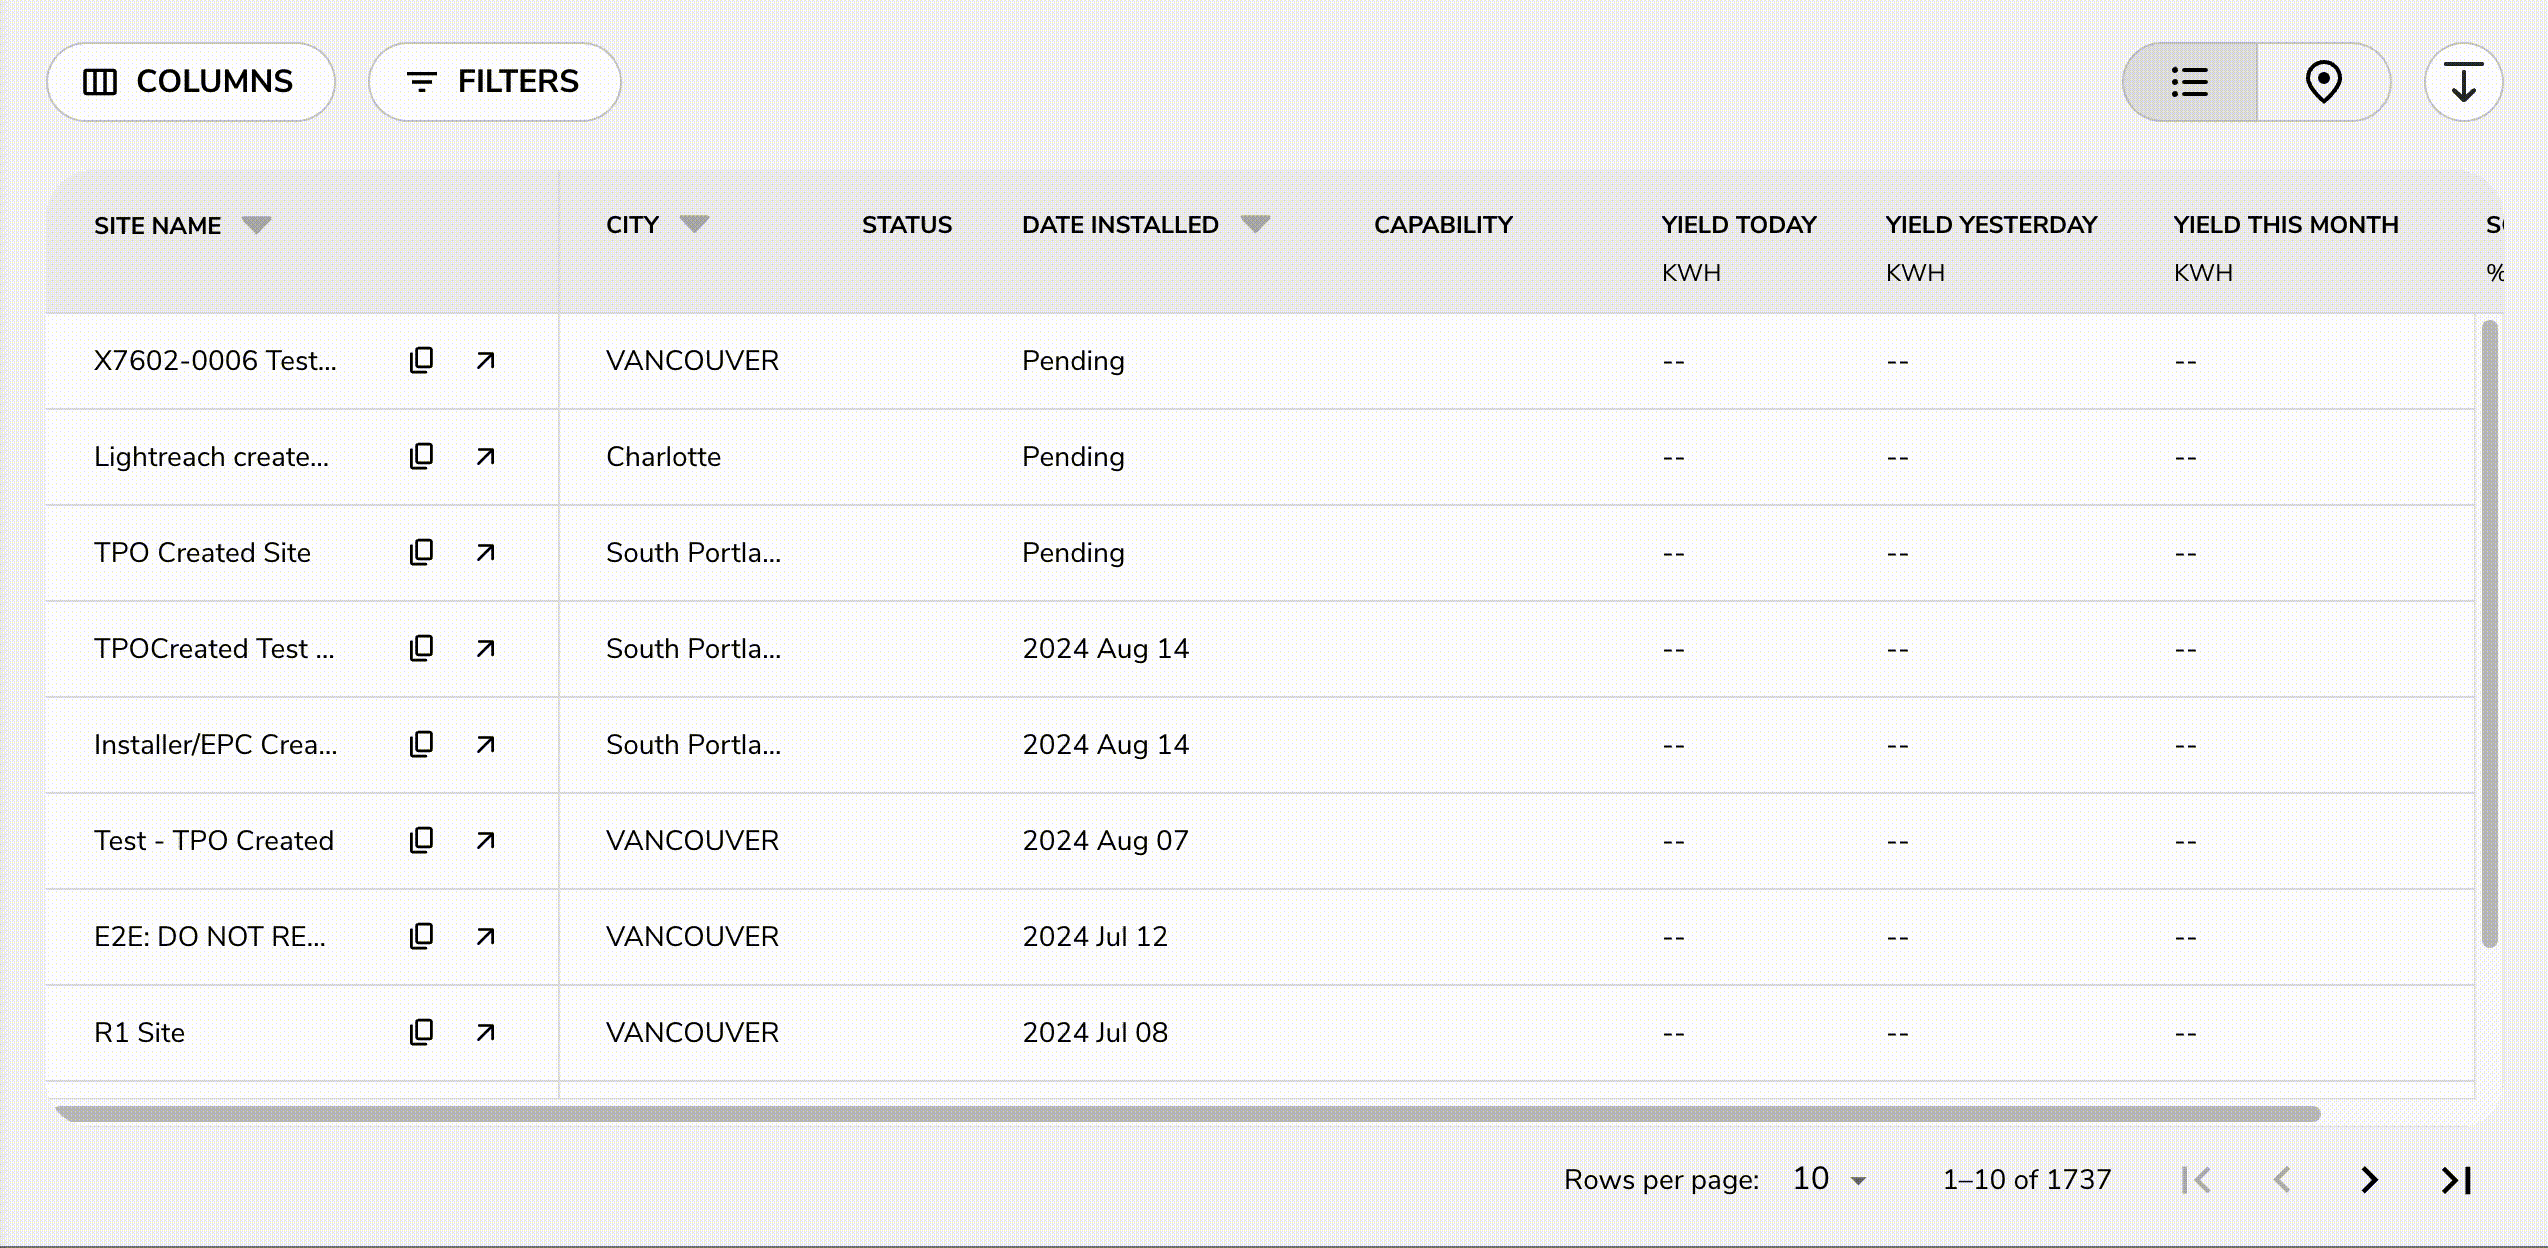This screenshot has height=1248, width=2548.
Task: Open the DATE INSTALLED column sort arrow
Action: 1255,224
